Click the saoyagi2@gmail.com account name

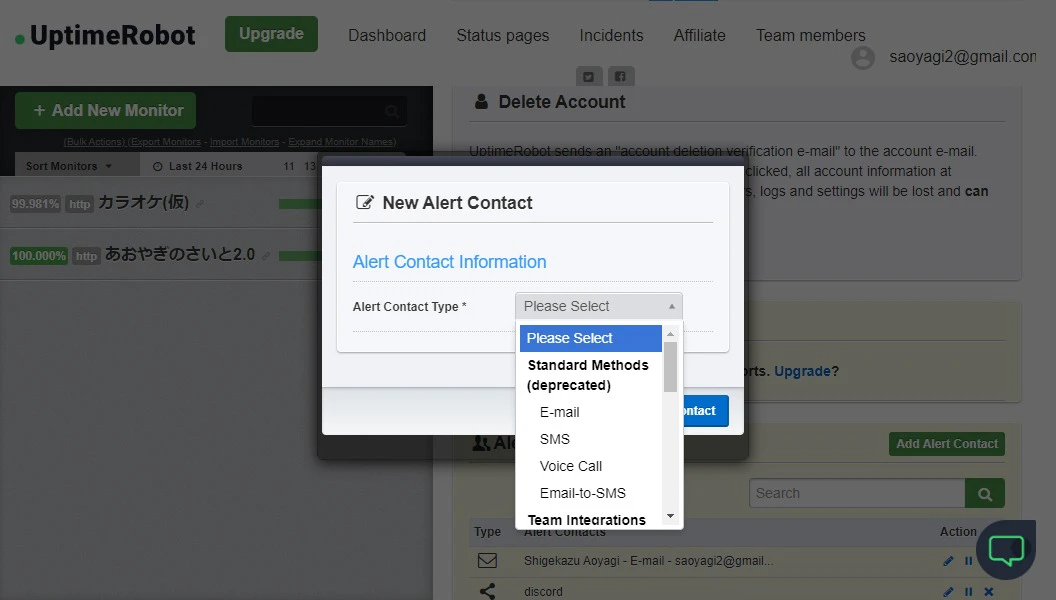click(x=962, y=57)
